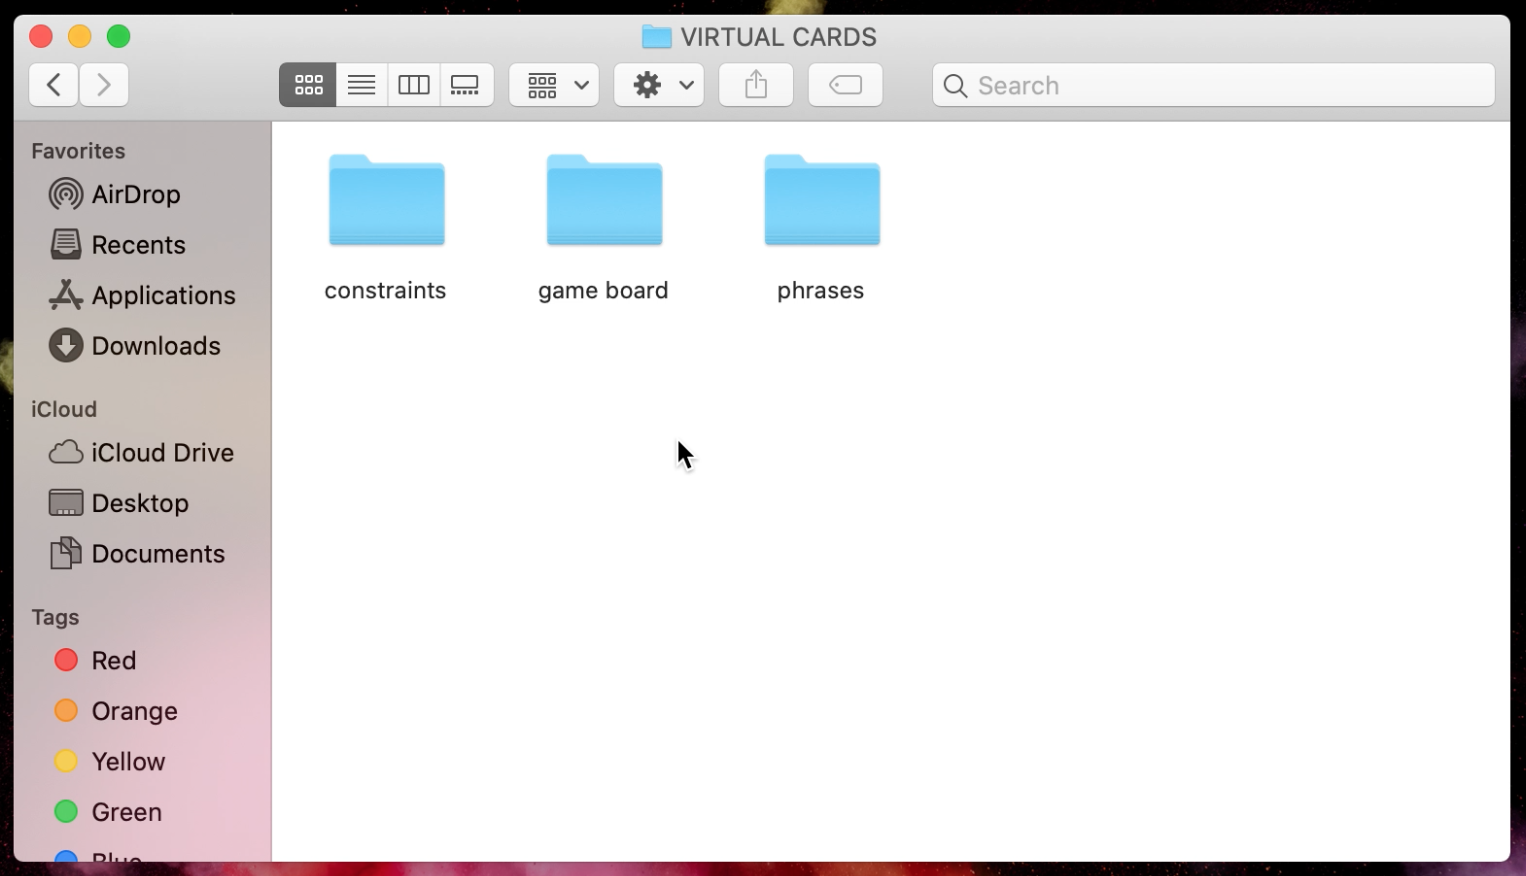Viewport: 1526px width, 876px height.
Task: Click the Favorites section header
Action: pos(78,151)
